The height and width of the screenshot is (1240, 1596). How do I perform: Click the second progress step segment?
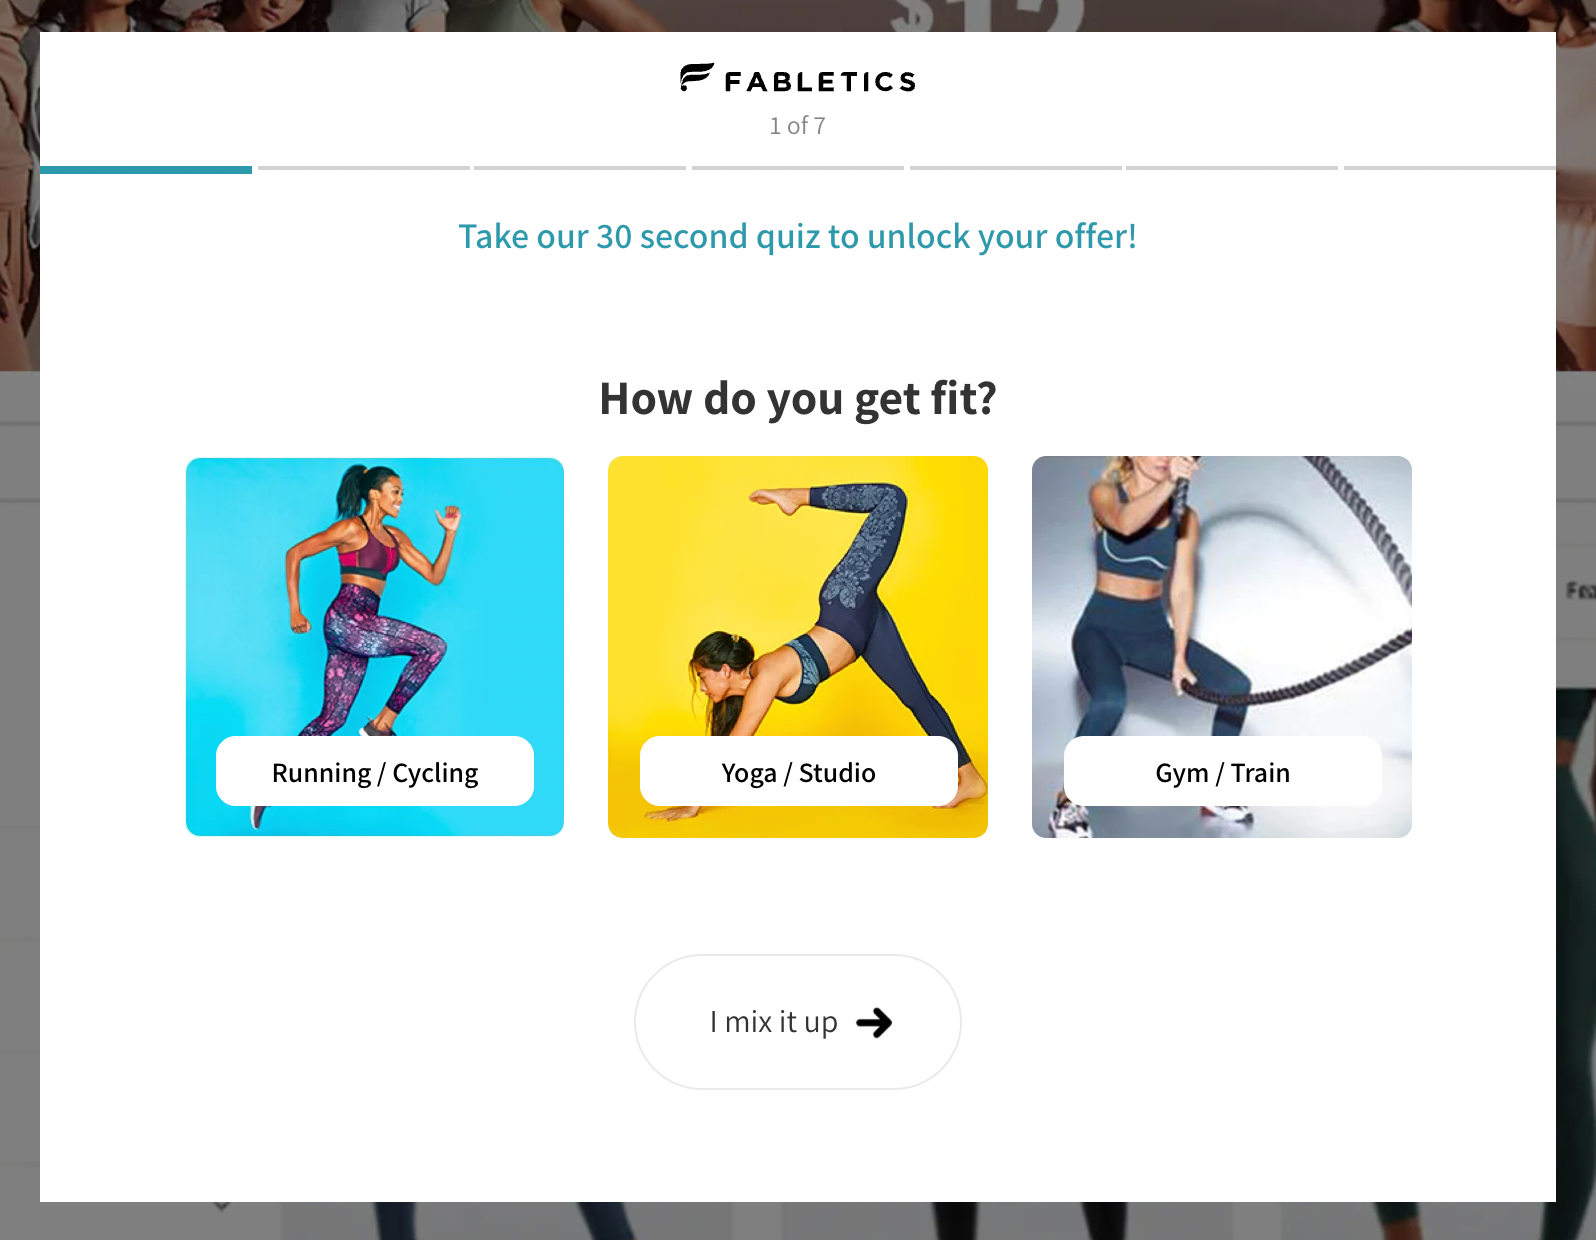tap(364, 168)
